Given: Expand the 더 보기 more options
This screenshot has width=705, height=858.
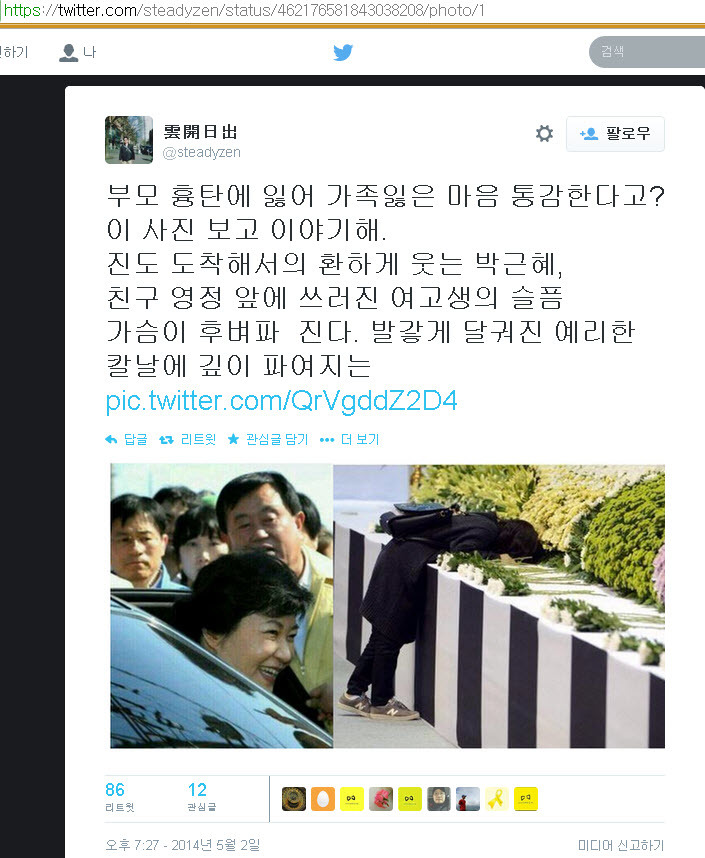Looking at the screenshot, I should (349, 439).
